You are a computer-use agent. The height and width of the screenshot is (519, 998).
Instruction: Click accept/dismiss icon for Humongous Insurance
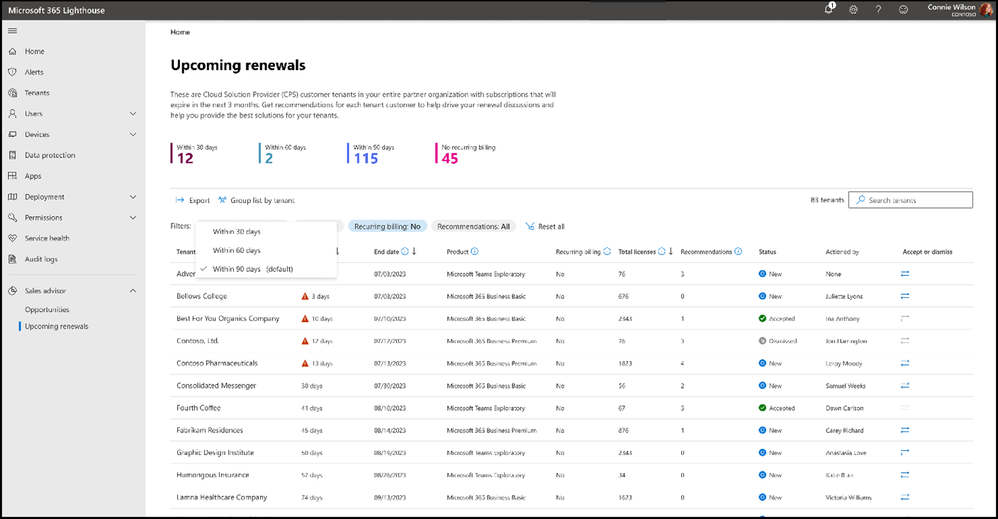[x=905, y=475]
